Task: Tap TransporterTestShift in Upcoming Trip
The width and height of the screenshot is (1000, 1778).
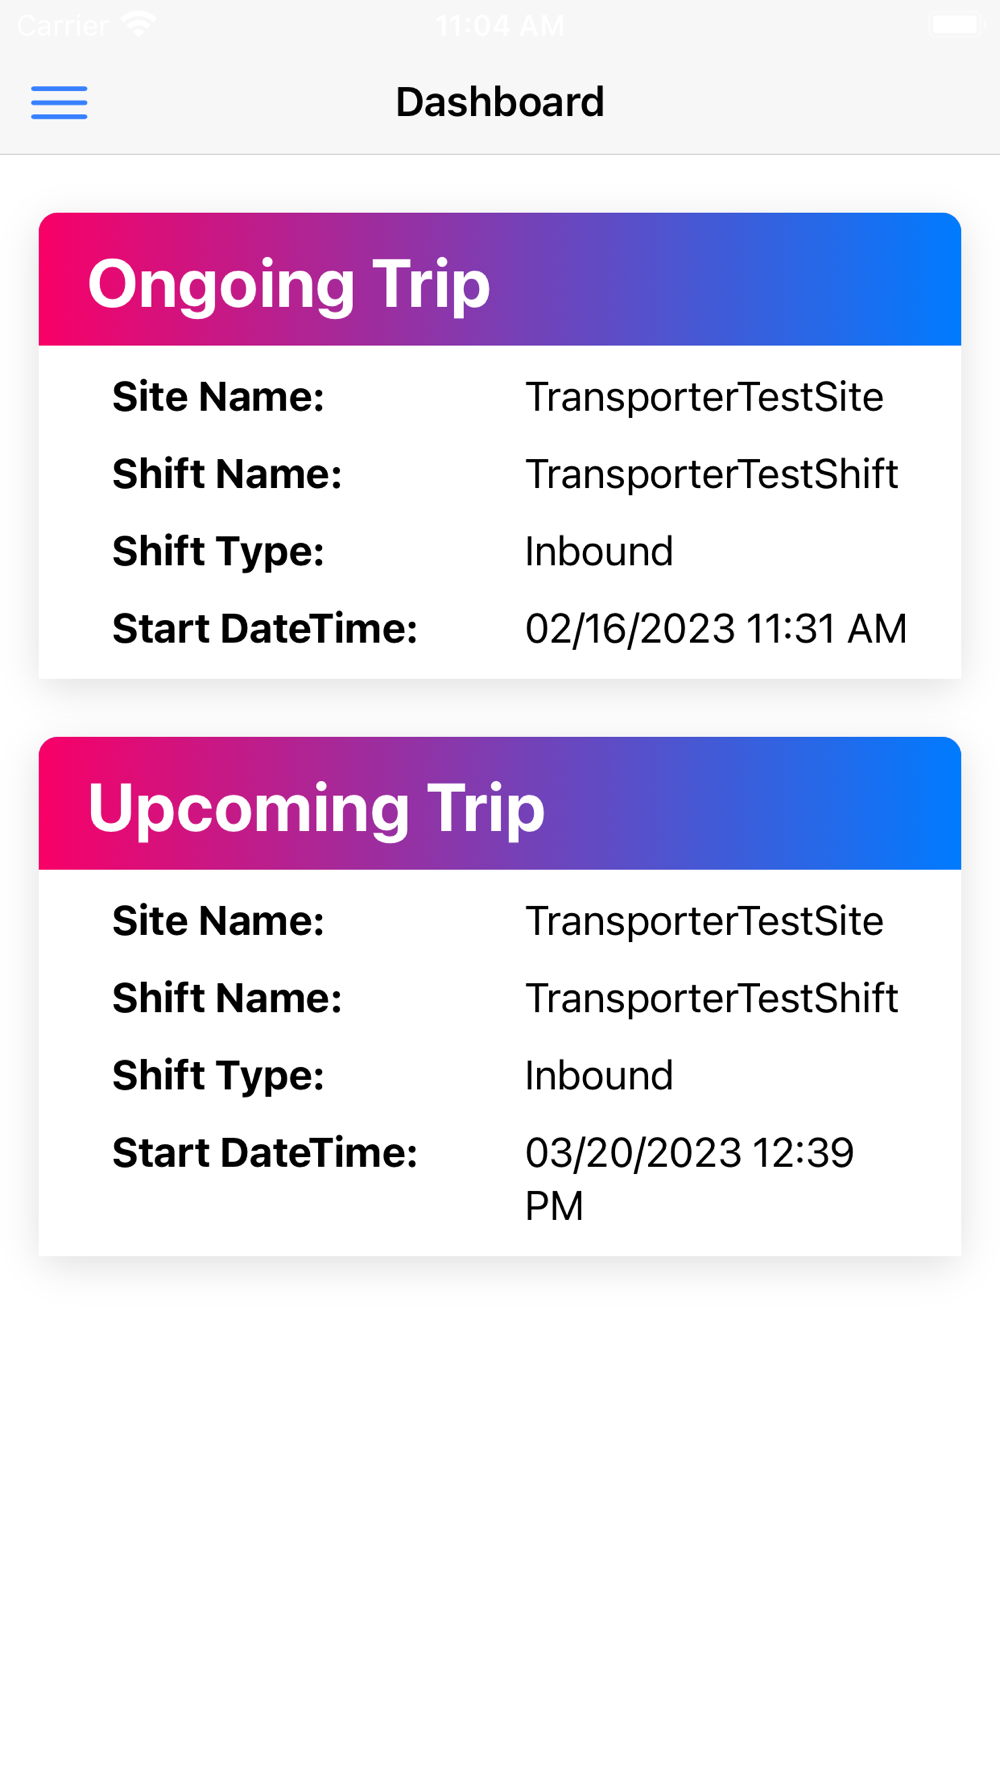Action: [x=711, y=998]
